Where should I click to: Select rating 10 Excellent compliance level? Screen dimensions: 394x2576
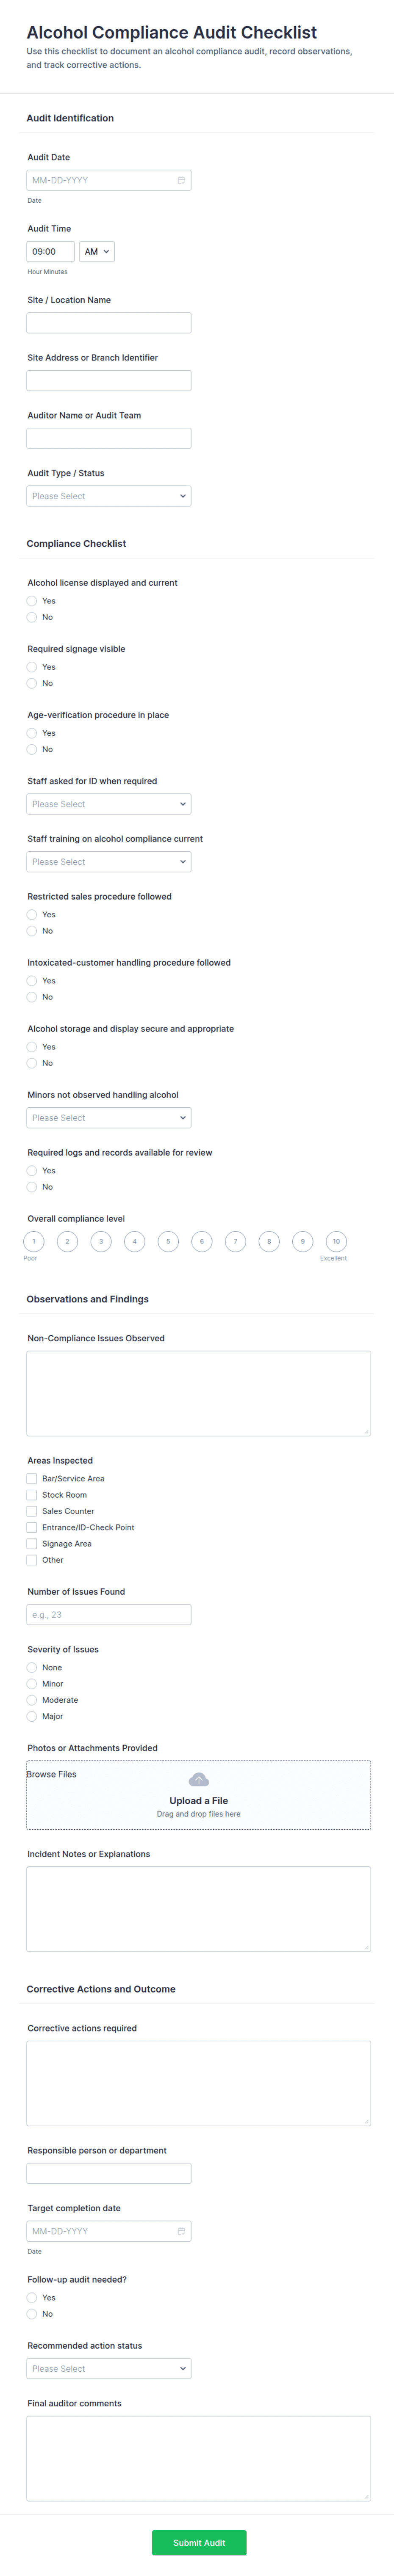tap(336, 1241)
